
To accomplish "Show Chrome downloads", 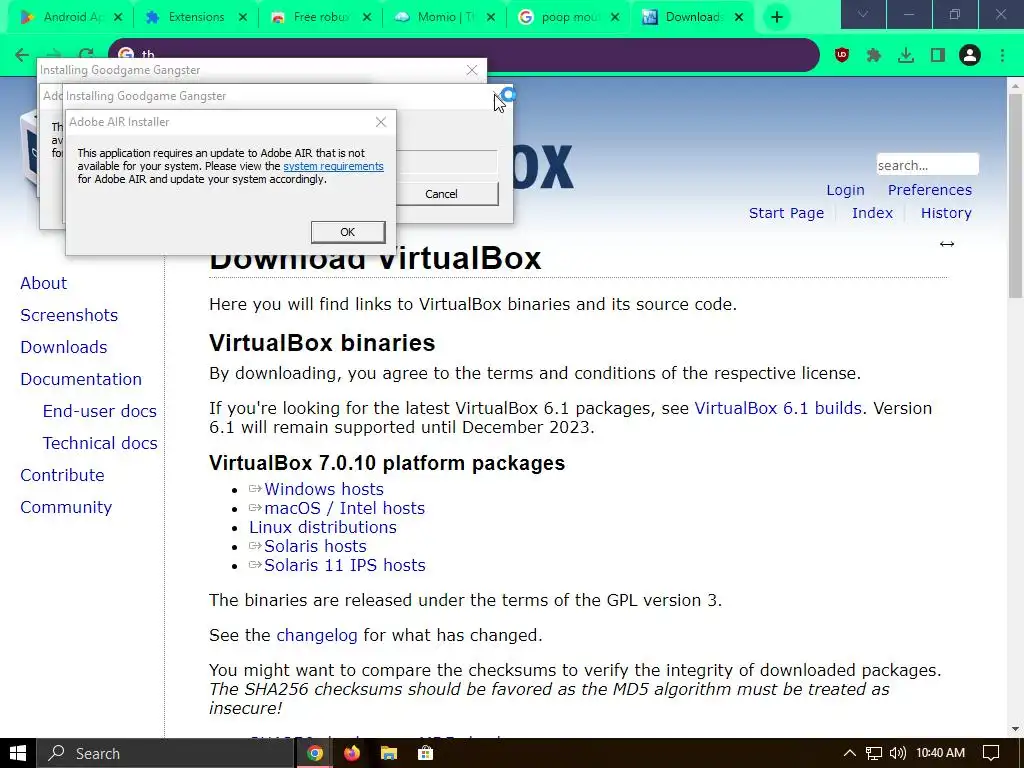I will (906, 56).
